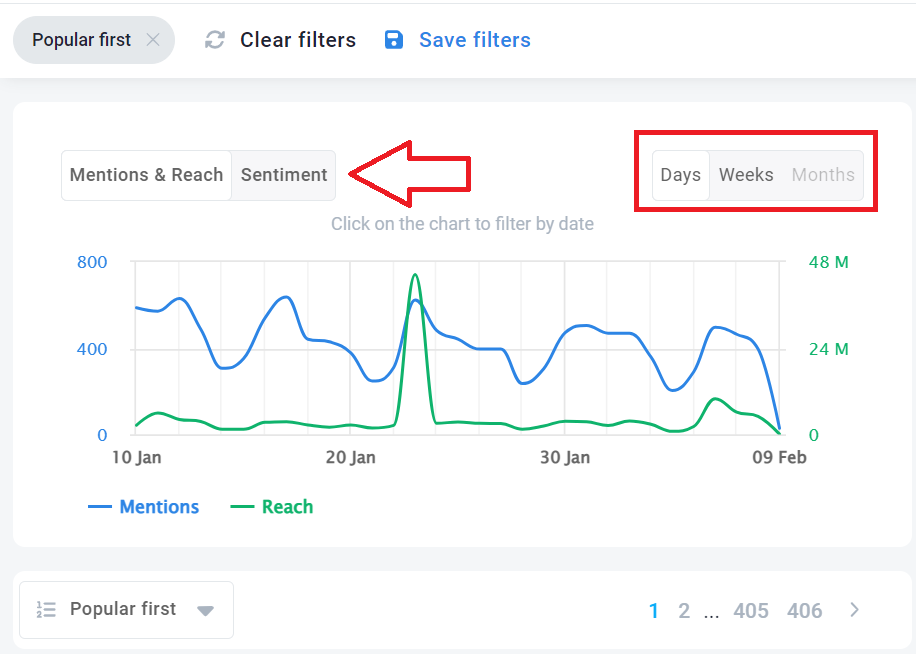Select the Weeks granularity option

point(746,175)
